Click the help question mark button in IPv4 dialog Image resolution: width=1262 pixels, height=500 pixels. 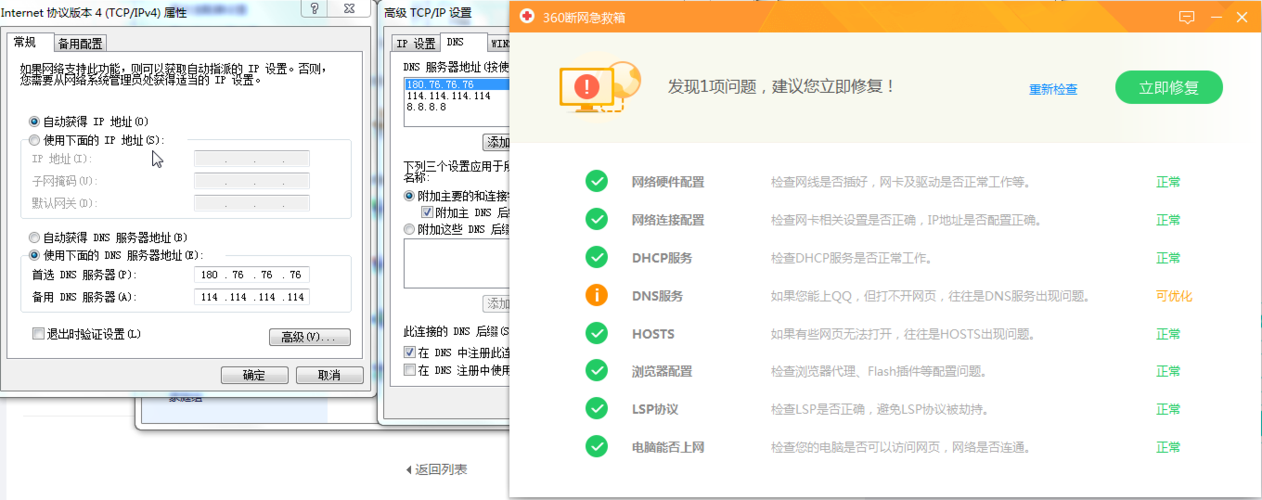314,9
